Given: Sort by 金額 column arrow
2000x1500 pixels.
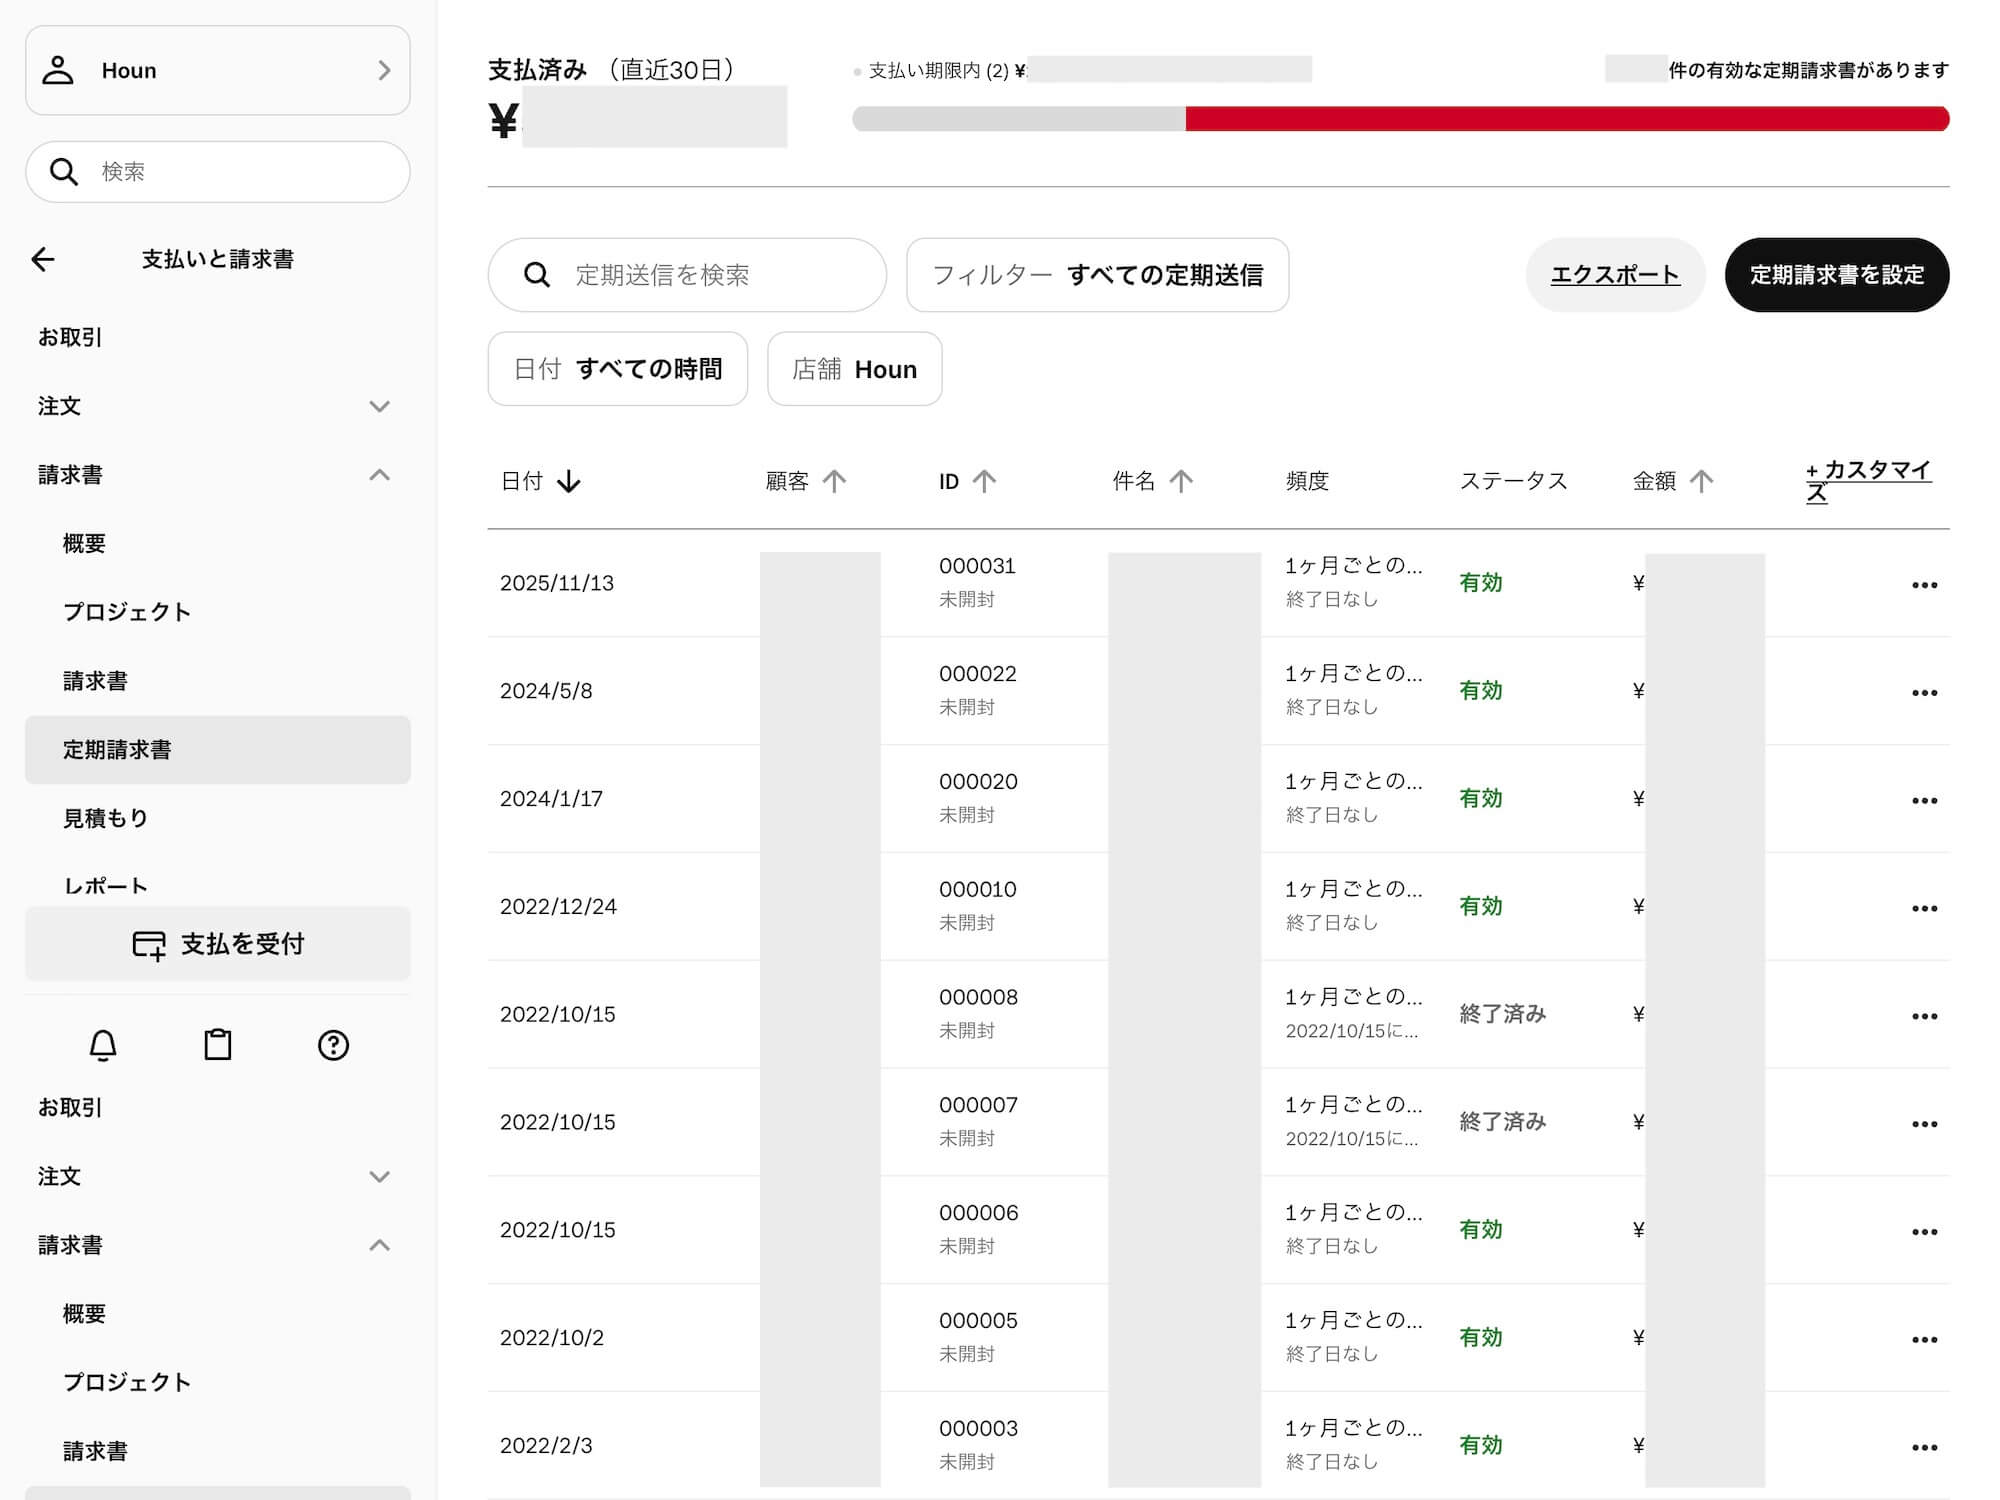Looking at the screenshot, I should click(x=1701, y=482).
